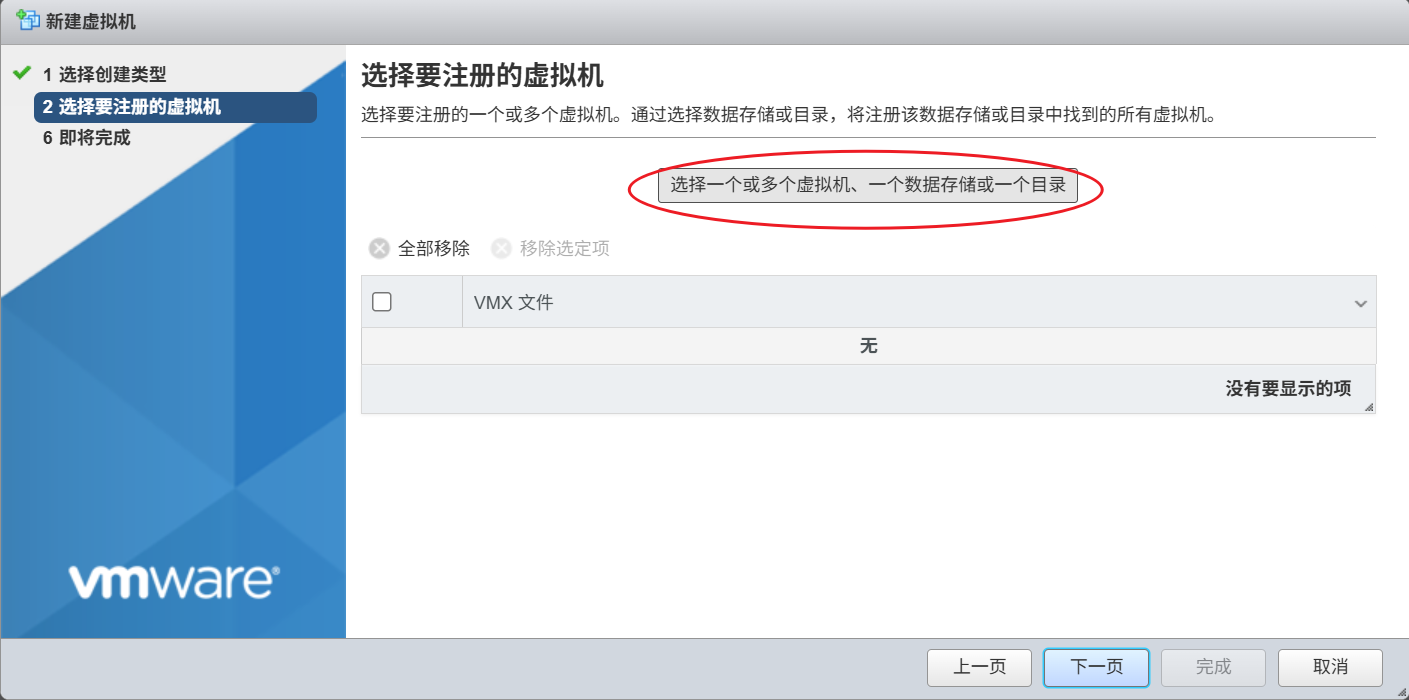Click the 全部移除 text link

tap(434, 248)
